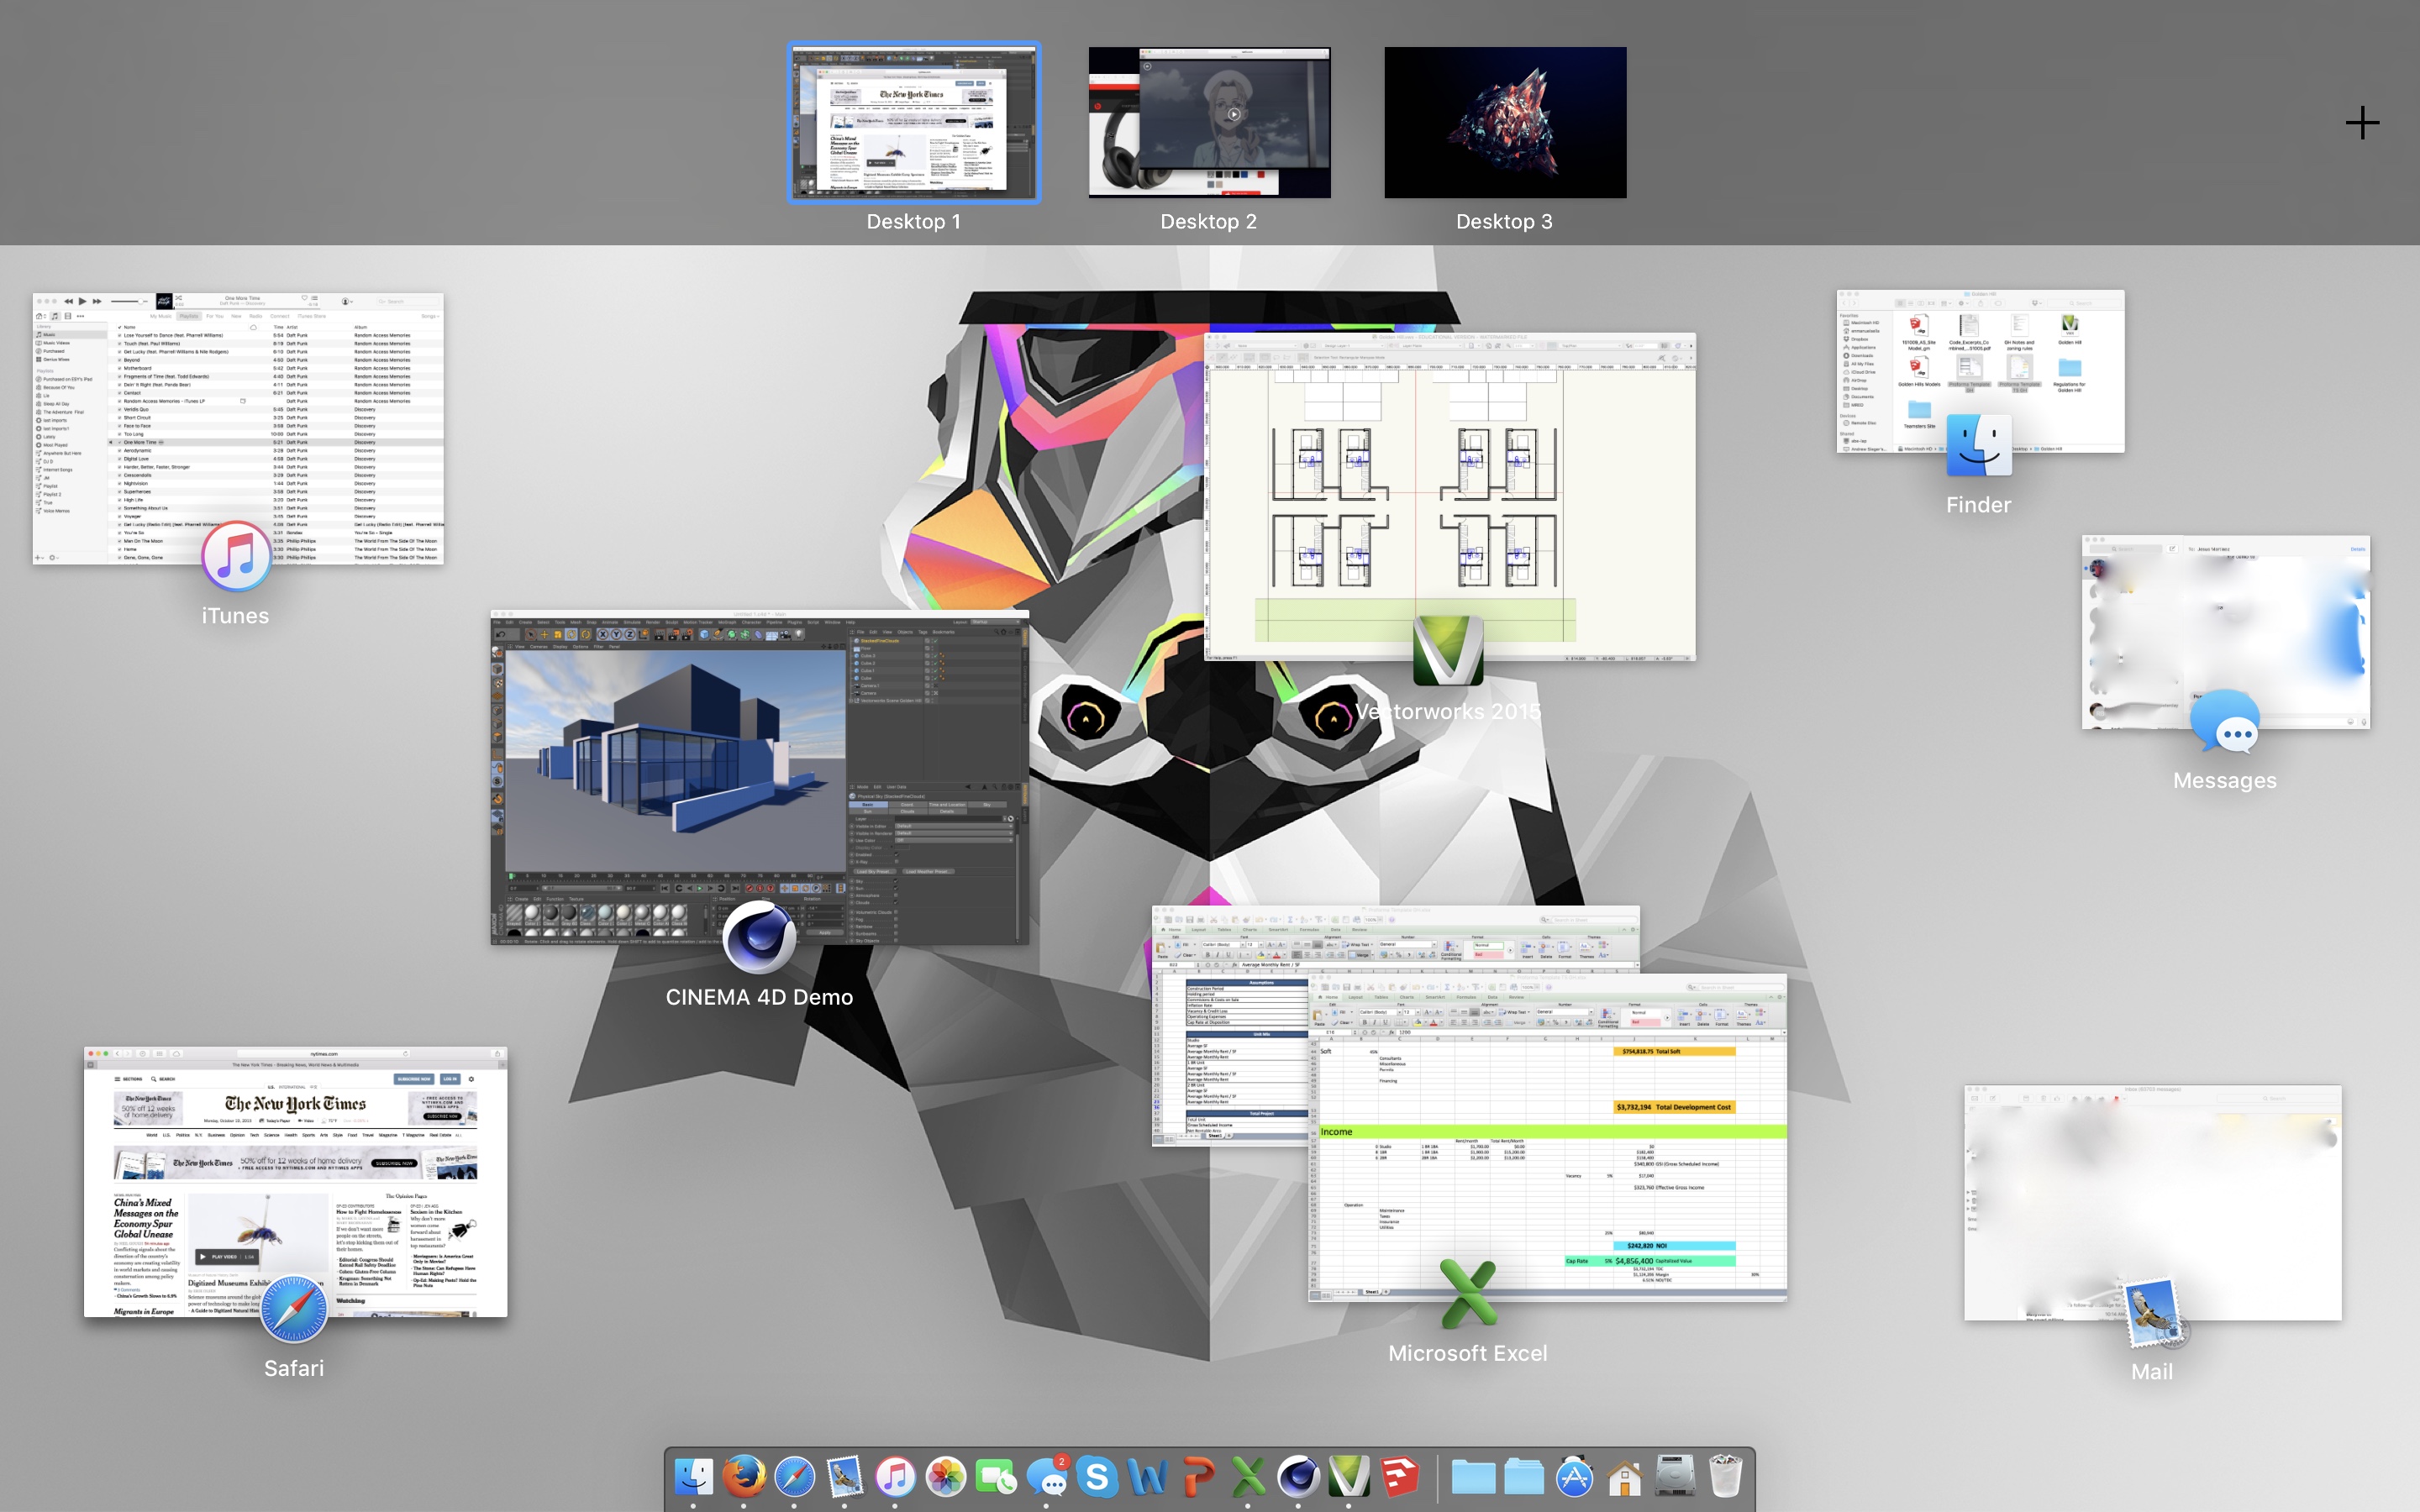Launch Skype from the Dock
The image size is (2420, 1512).
point(1097,1477)
